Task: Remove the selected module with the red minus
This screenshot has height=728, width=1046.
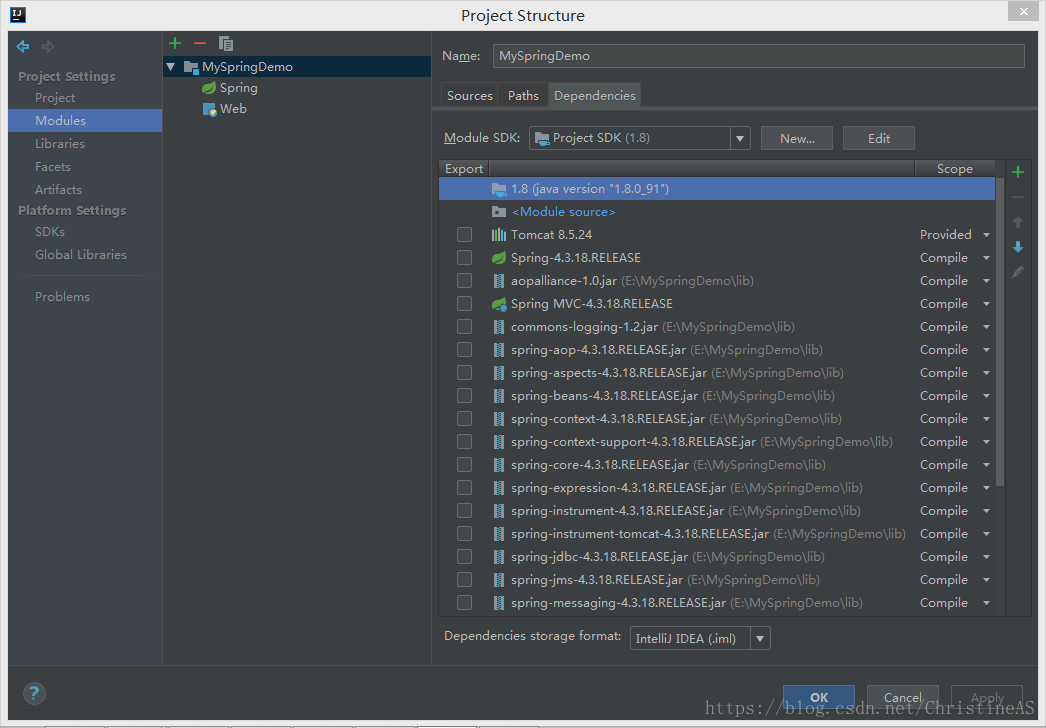Action: click(x=200, y=43)
